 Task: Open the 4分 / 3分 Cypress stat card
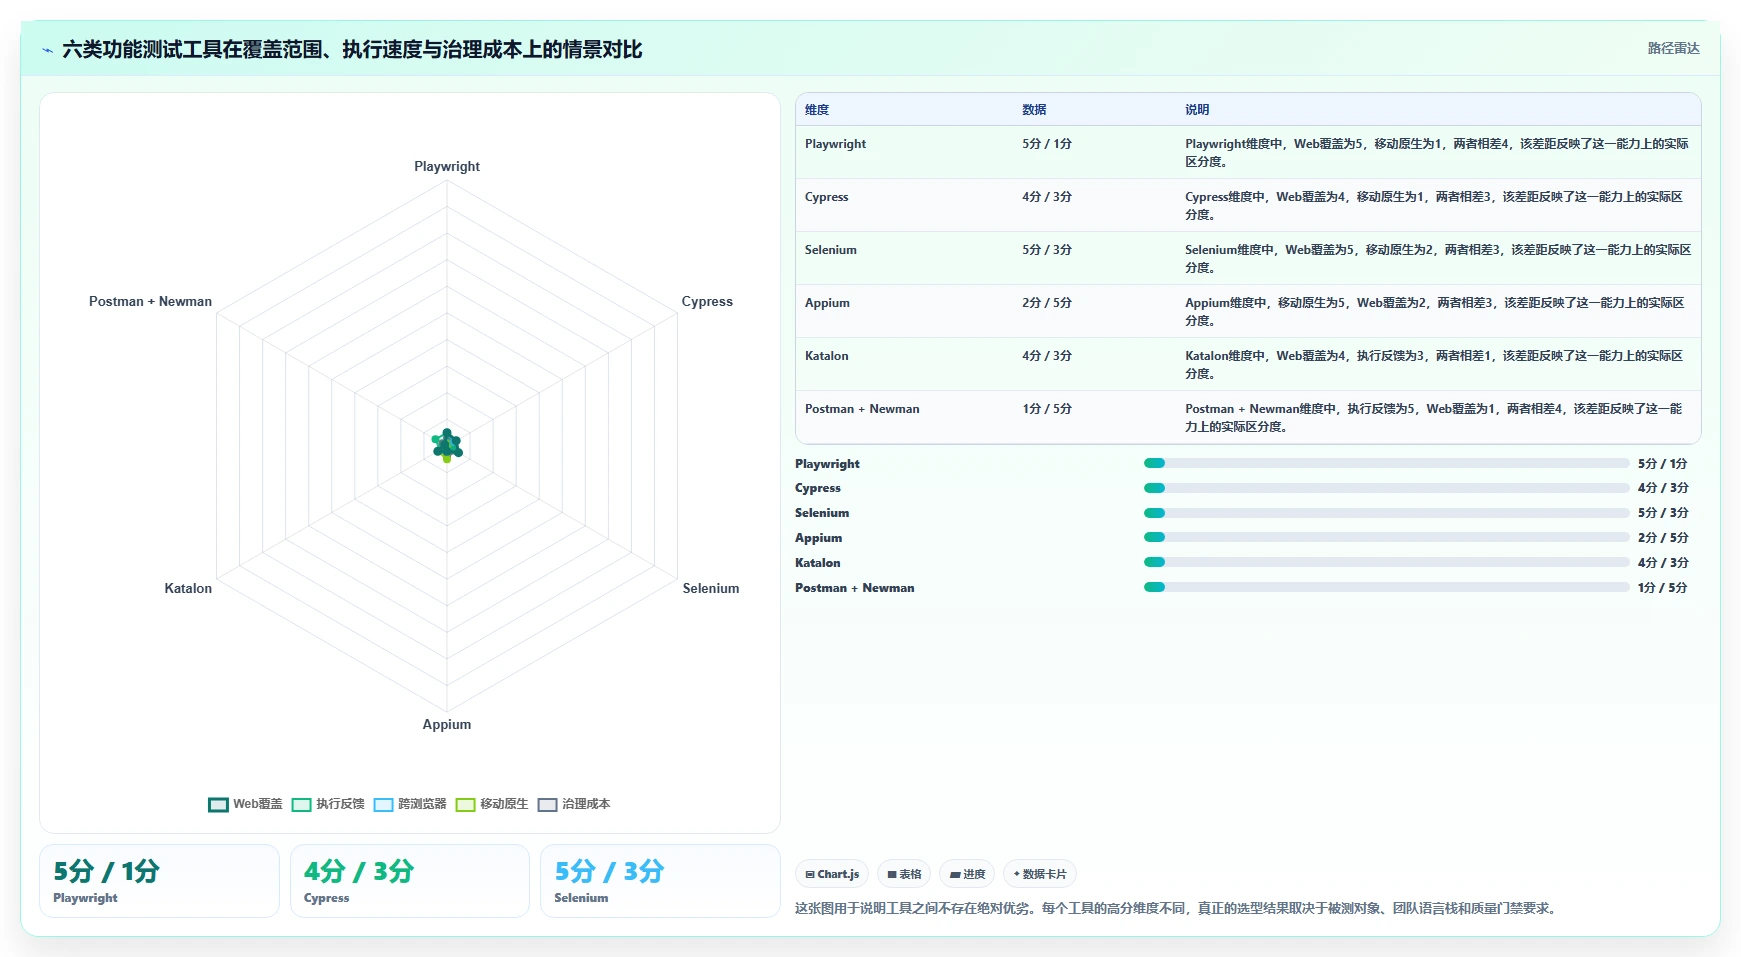409,881
